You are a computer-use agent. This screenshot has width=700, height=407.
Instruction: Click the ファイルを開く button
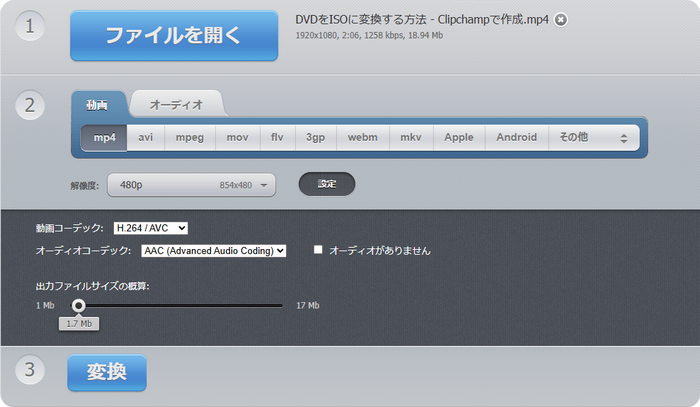[x=174, y=36]
